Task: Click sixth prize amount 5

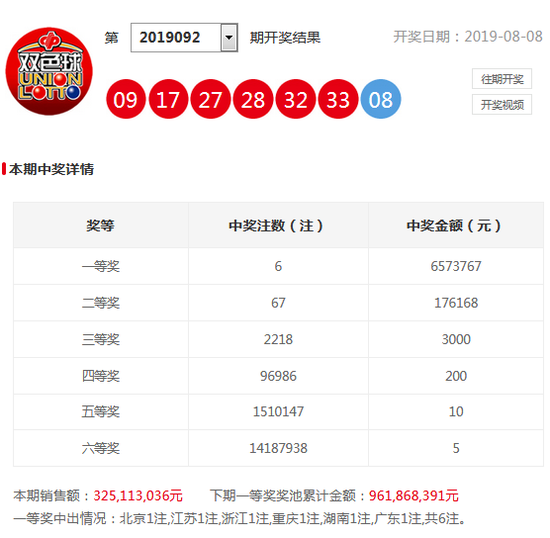Action: pos(456,448)
